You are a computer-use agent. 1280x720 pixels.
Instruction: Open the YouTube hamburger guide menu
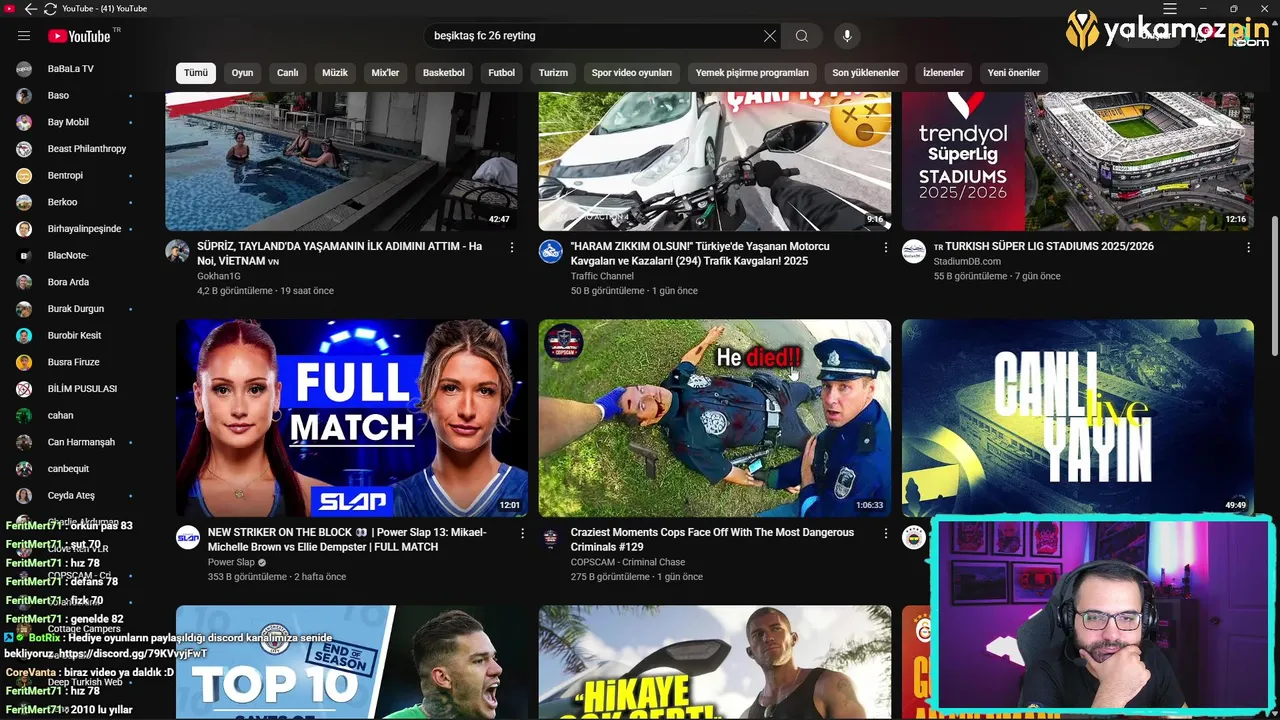tap(24, 36)
